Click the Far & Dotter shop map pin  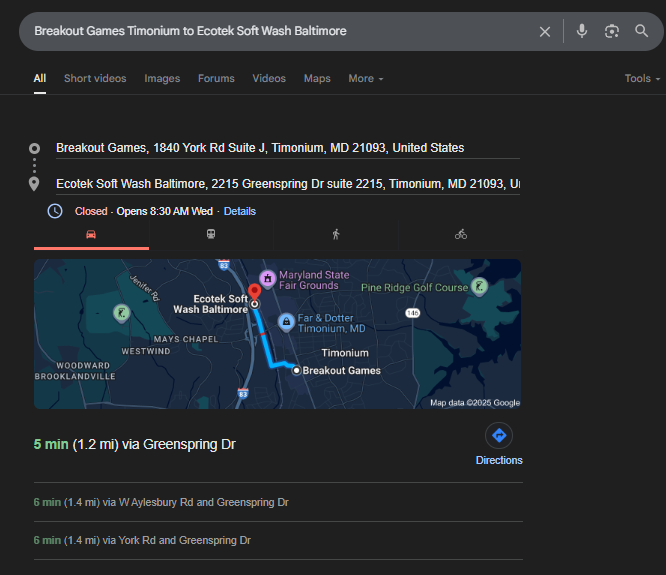[x=286, y=322]
